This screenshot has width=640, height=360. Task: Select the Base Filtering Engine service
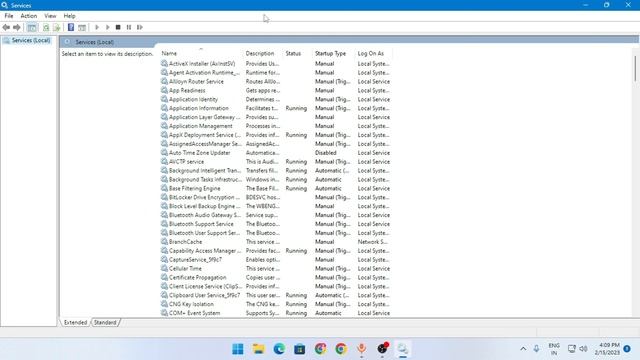tap(276, 188)
